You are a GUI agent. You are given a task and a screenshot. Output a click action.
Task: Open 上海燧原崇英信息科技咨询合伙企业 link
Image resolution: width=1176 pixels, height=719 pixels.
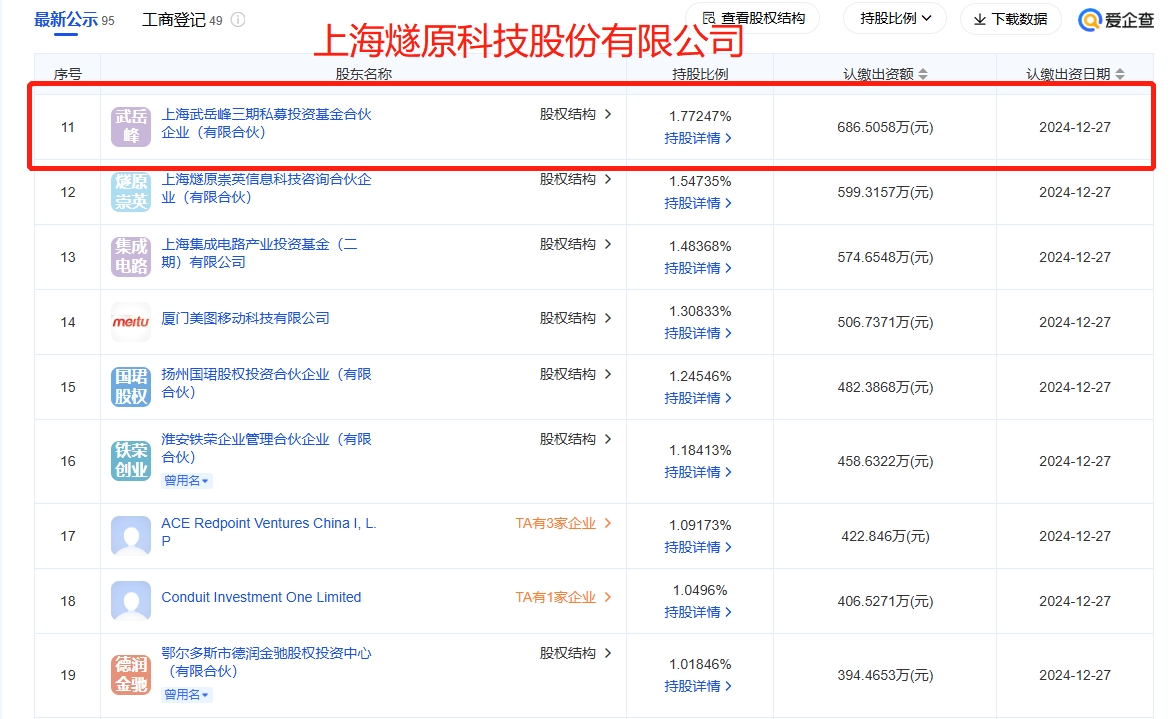tap(266, 189)
